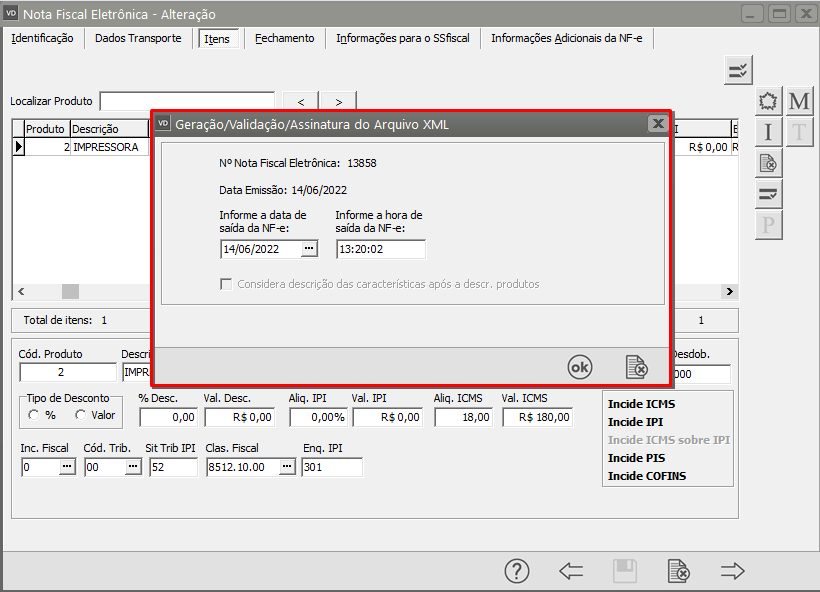
Task: Click the previous product '<' button
Action: coord(301,101)
